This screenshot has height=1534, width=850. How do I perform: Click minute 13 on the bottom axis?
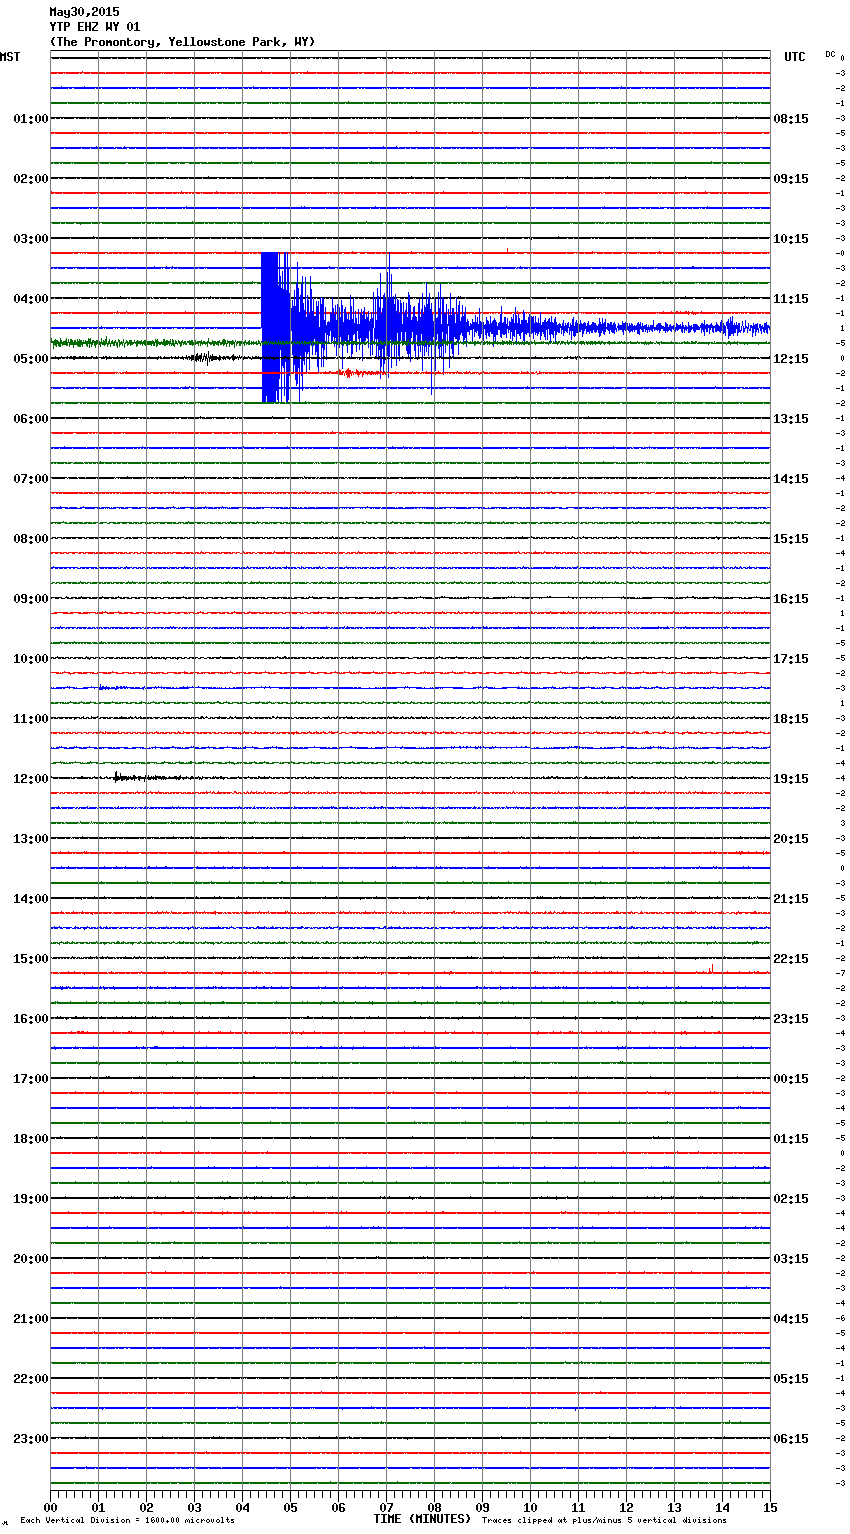674,1507
